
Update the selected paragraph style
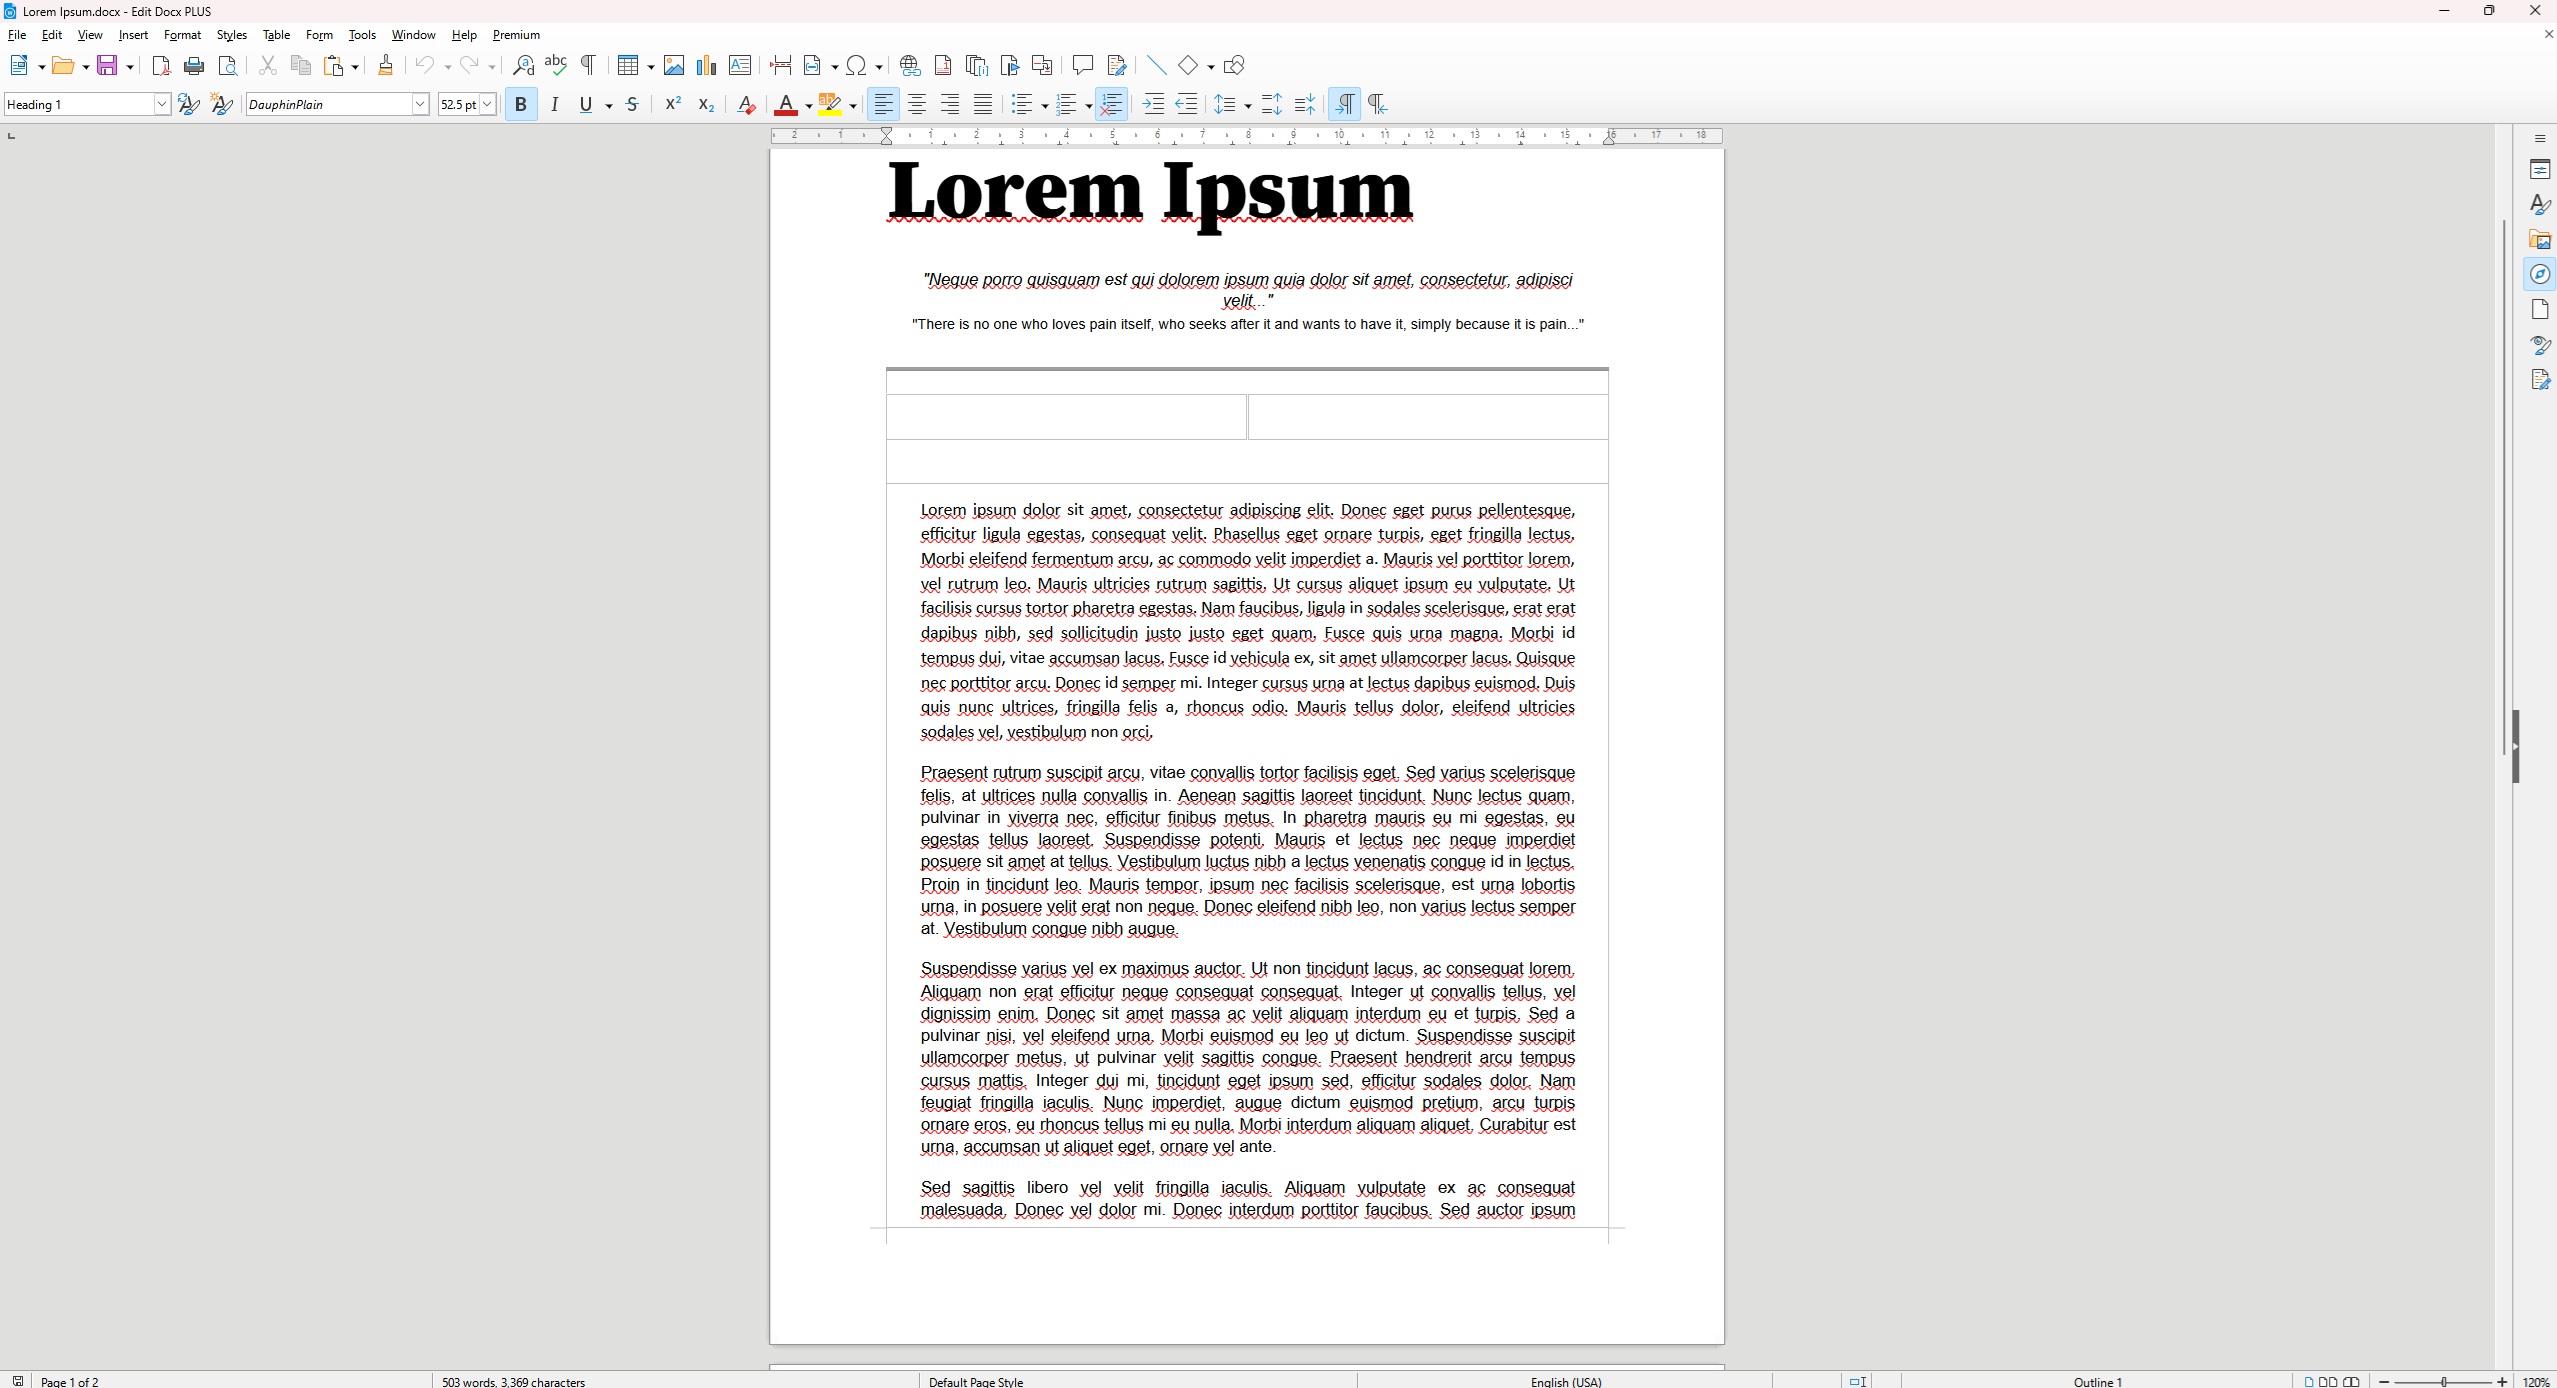pos(188,105)
